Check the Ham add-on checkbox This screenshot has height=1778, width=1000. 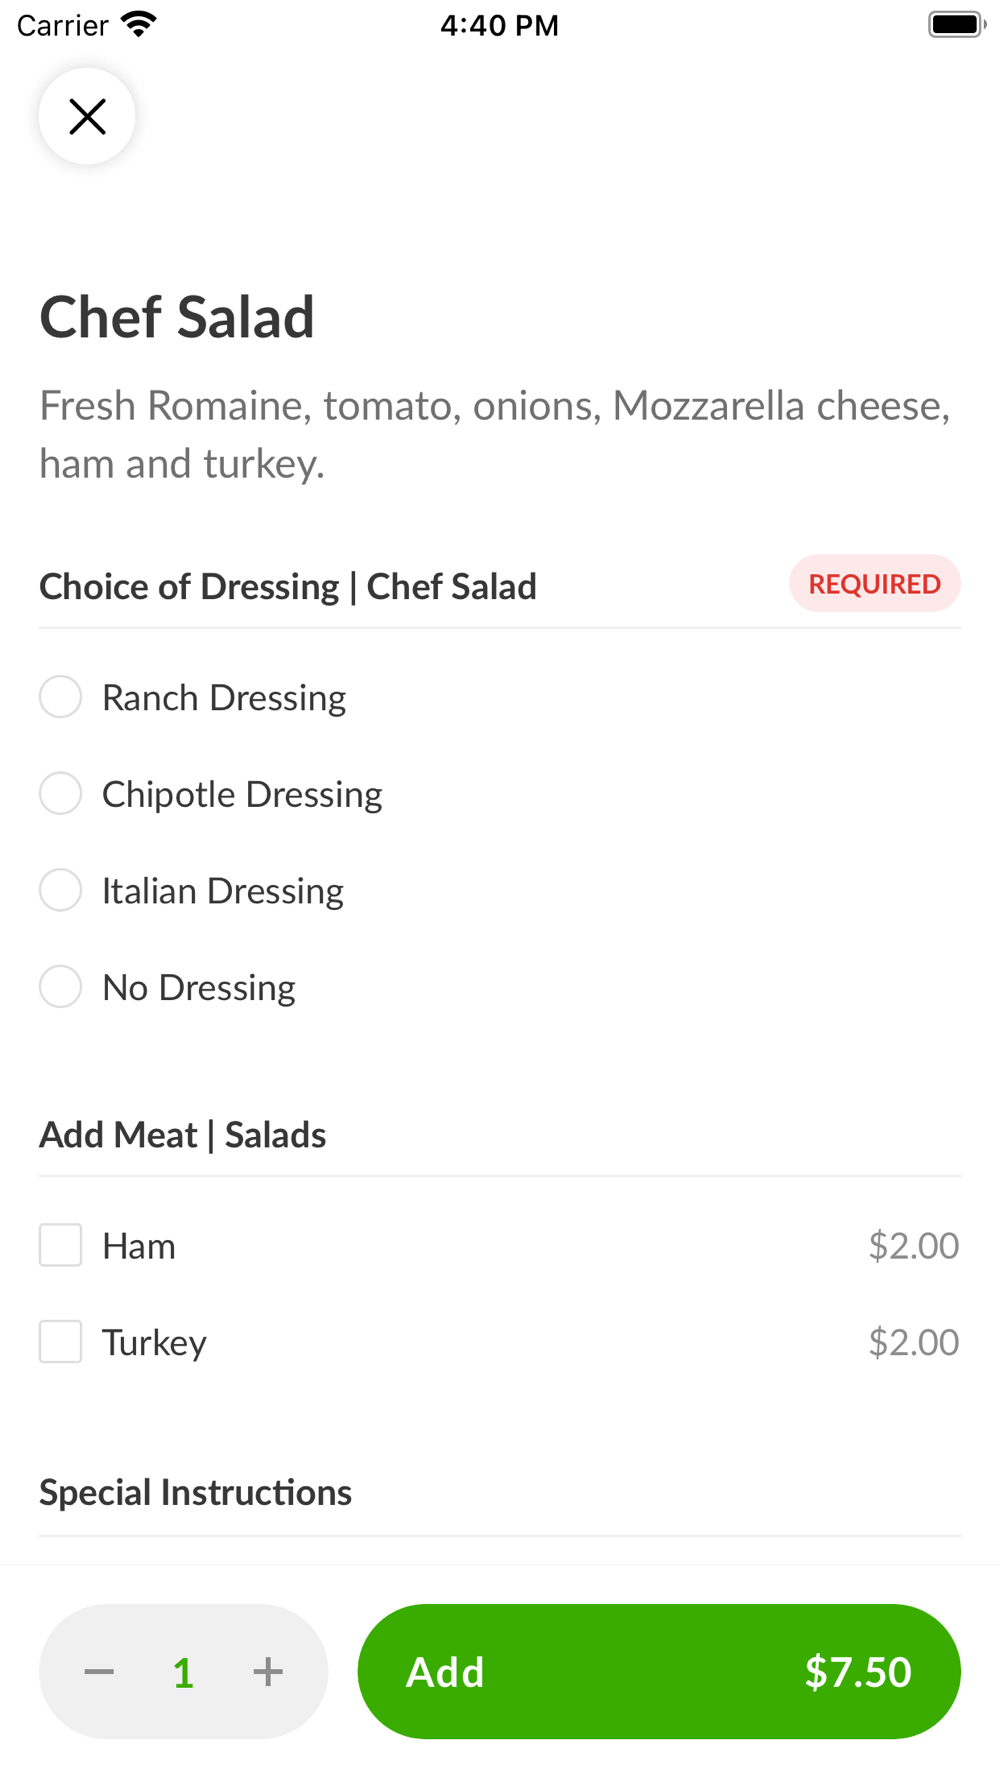point(60,1245)
